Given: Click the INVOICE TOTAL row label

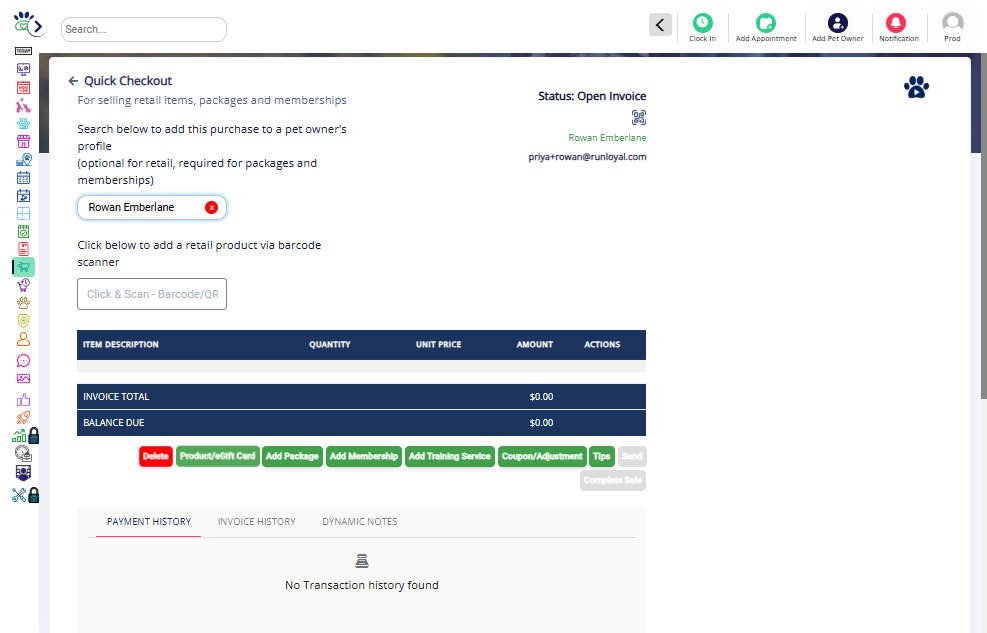Looking at the screenshot, I should pyautogui.click(x=116, y=397).
